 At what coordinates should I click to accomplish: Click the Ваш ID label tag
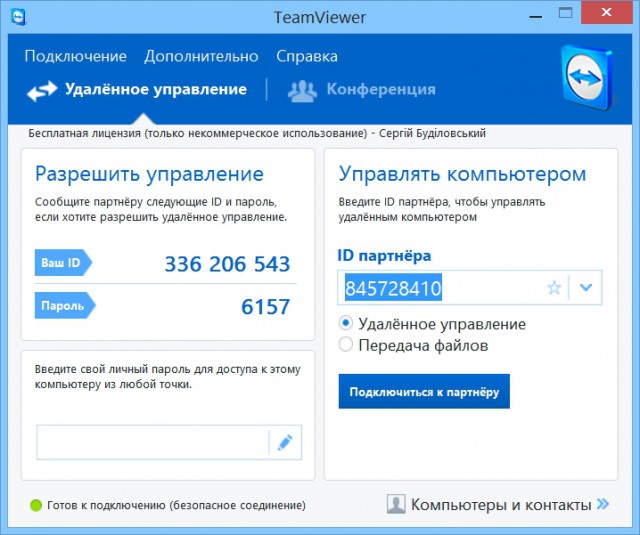63,262
